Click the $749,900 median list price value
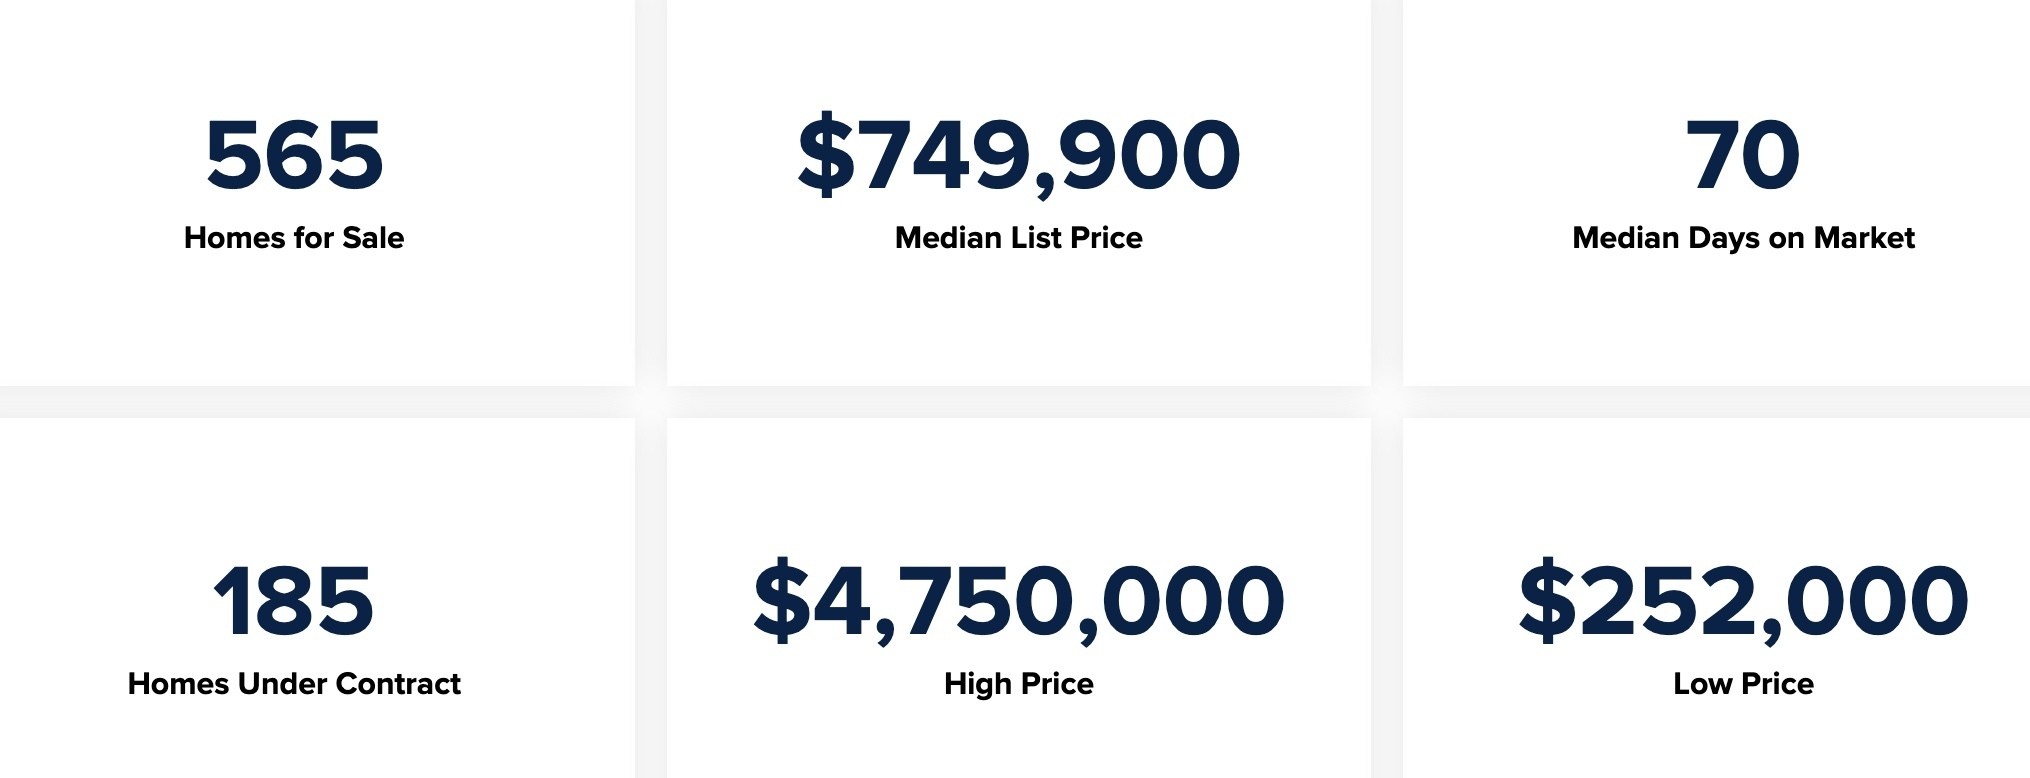 pos(1018,155)
